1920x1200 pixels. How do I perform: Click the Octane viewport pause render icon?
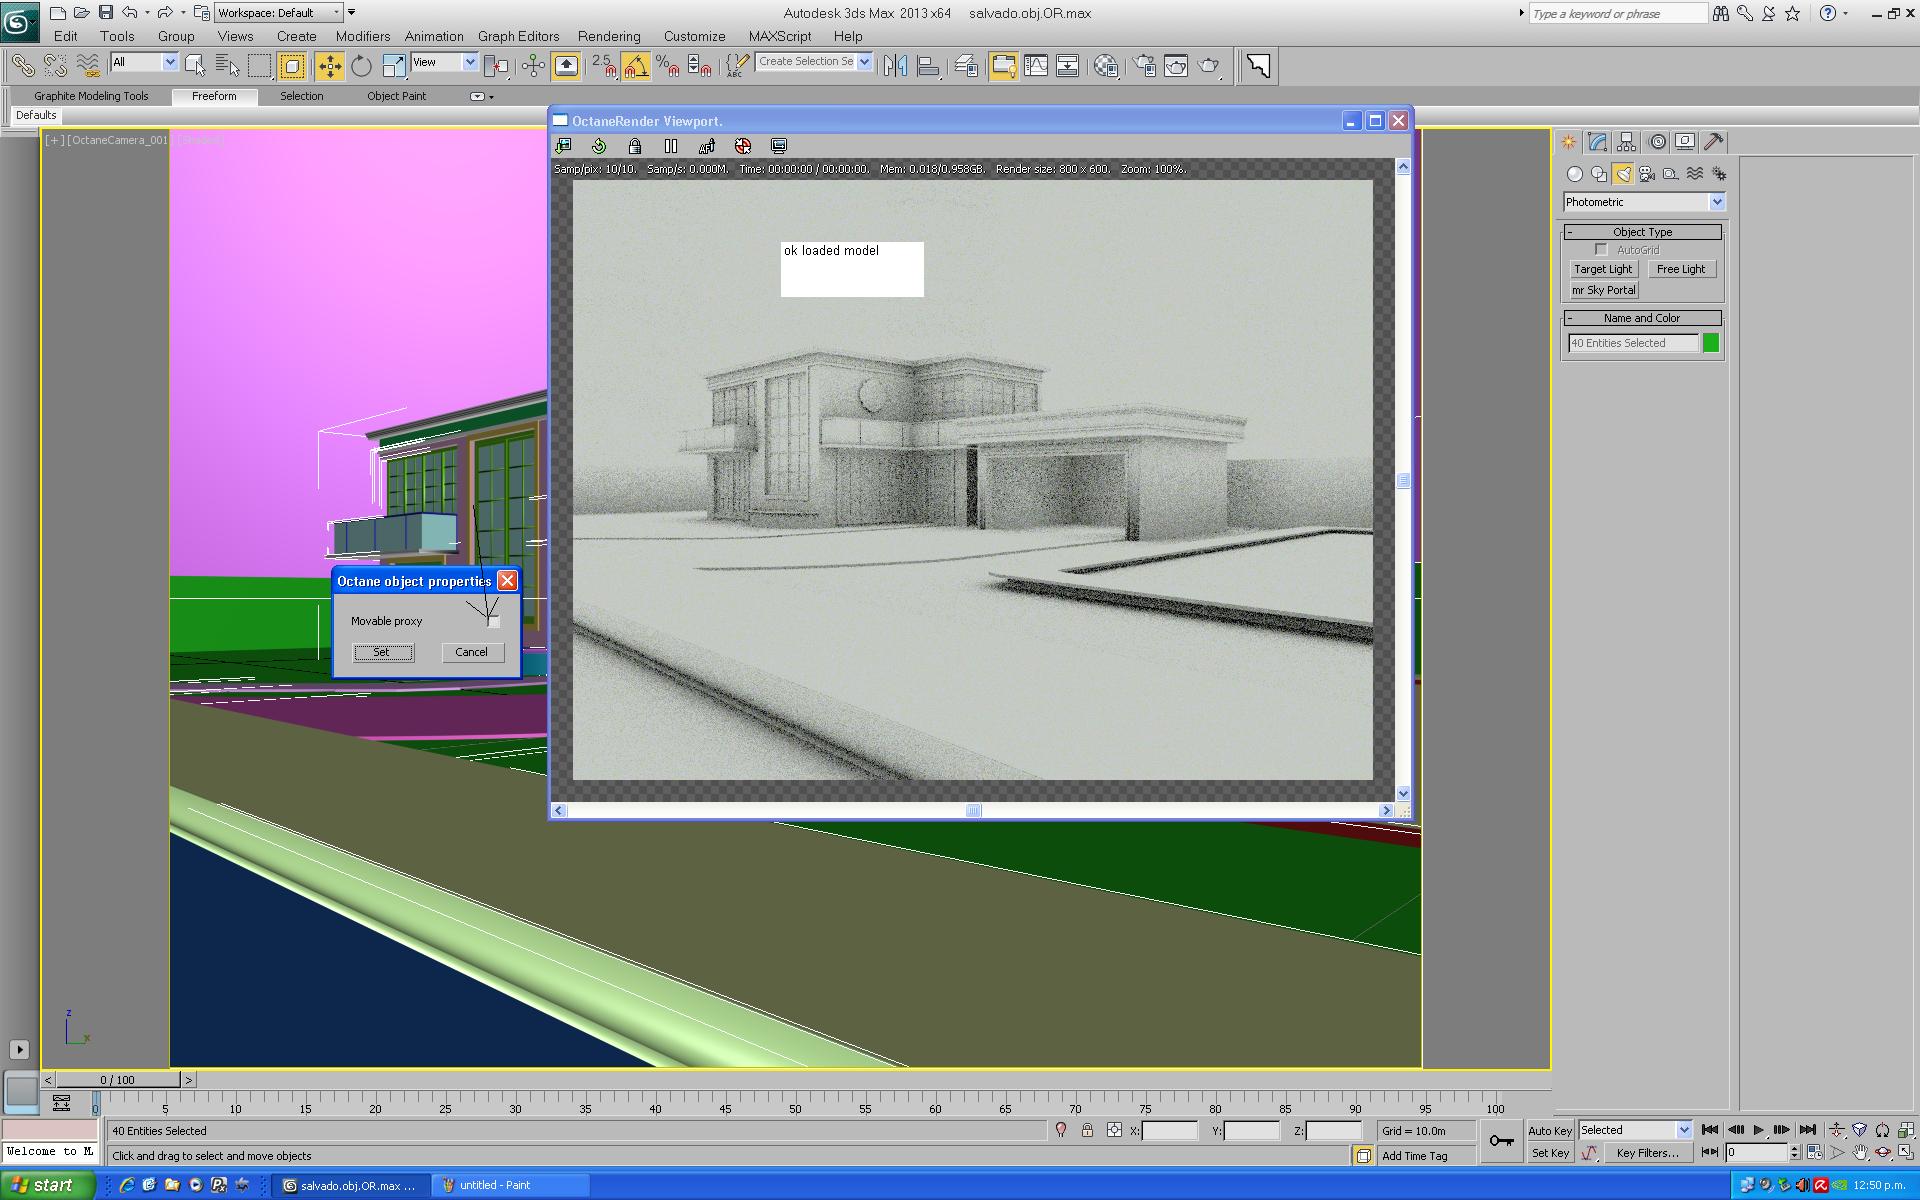(671, 146)
